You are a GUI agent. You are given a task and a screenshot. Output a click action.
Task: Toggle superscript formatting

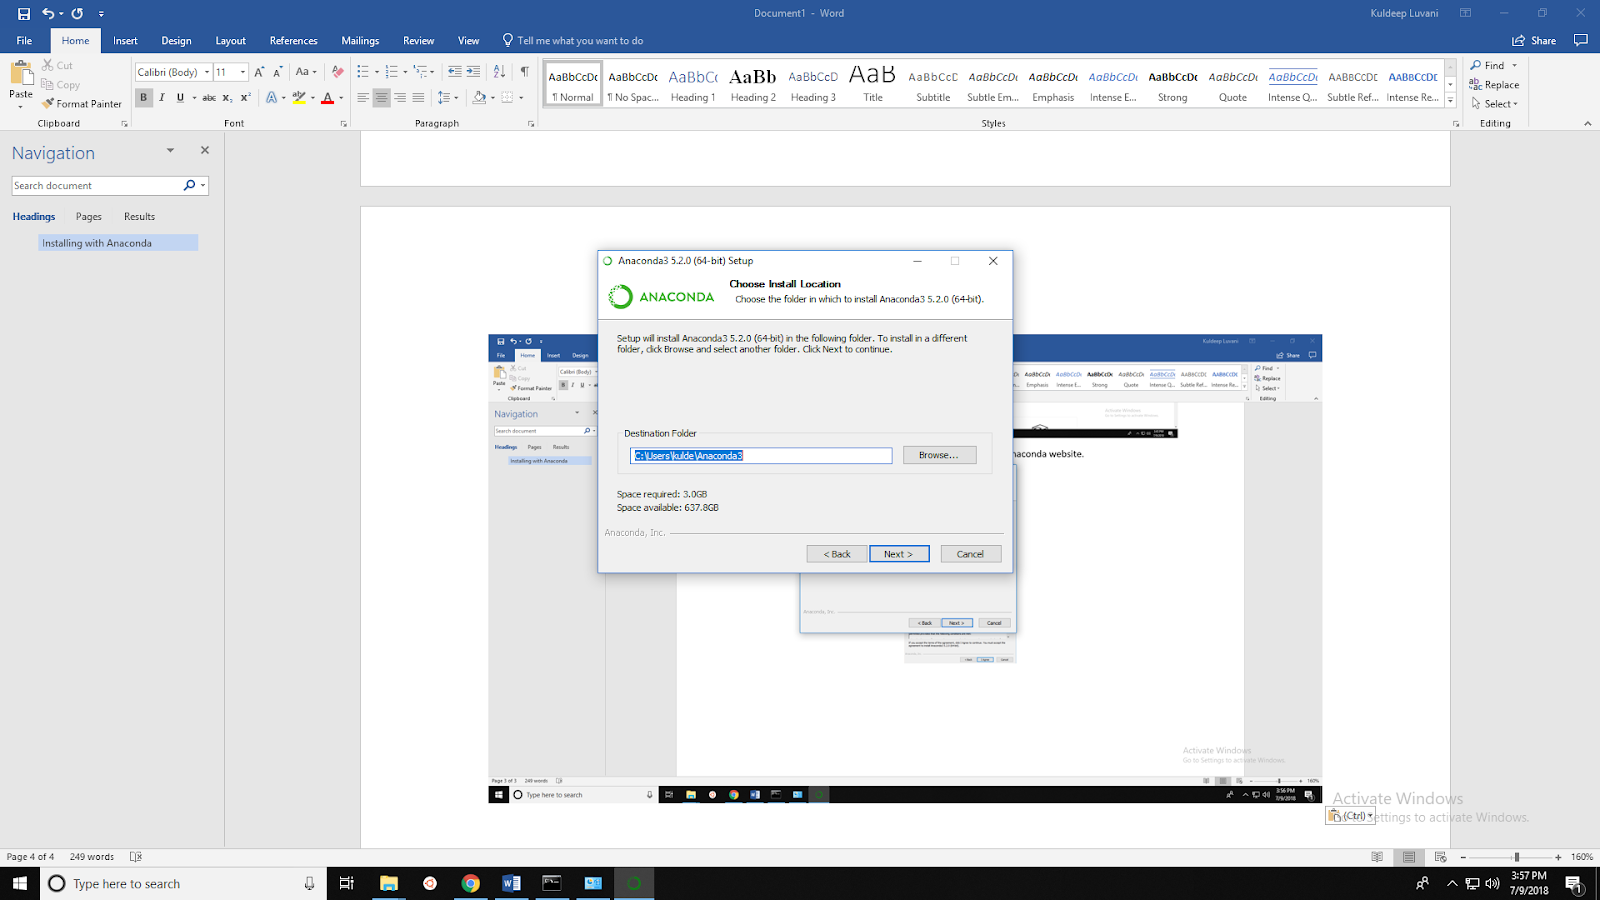[245, 97]
